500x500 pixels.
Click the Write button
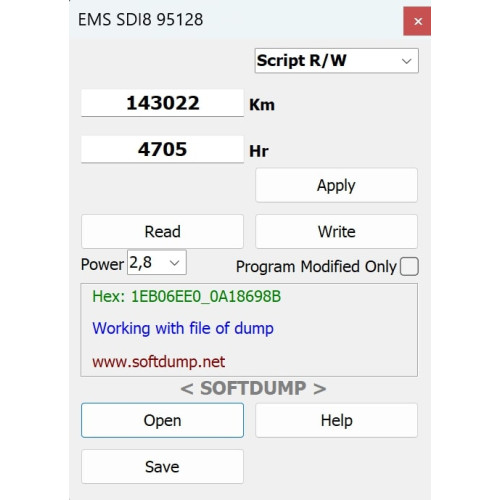tap(336, 232)
